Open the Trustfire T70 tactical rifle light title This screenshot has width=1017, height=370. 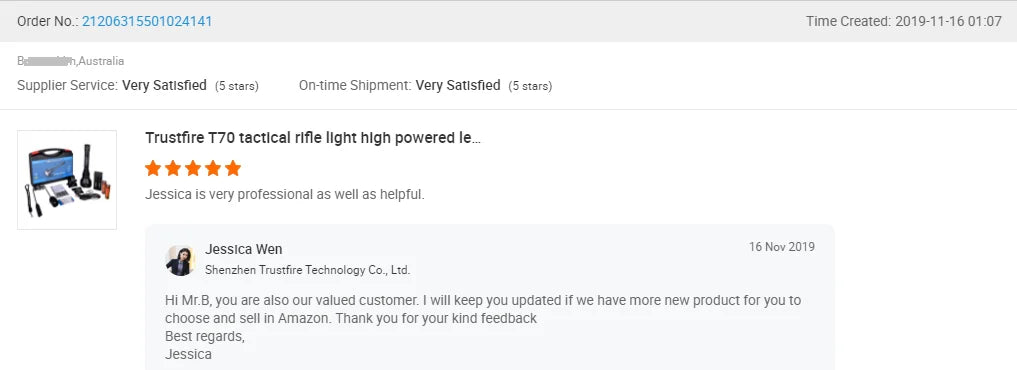pyautogui.click(x=313, y=138)
